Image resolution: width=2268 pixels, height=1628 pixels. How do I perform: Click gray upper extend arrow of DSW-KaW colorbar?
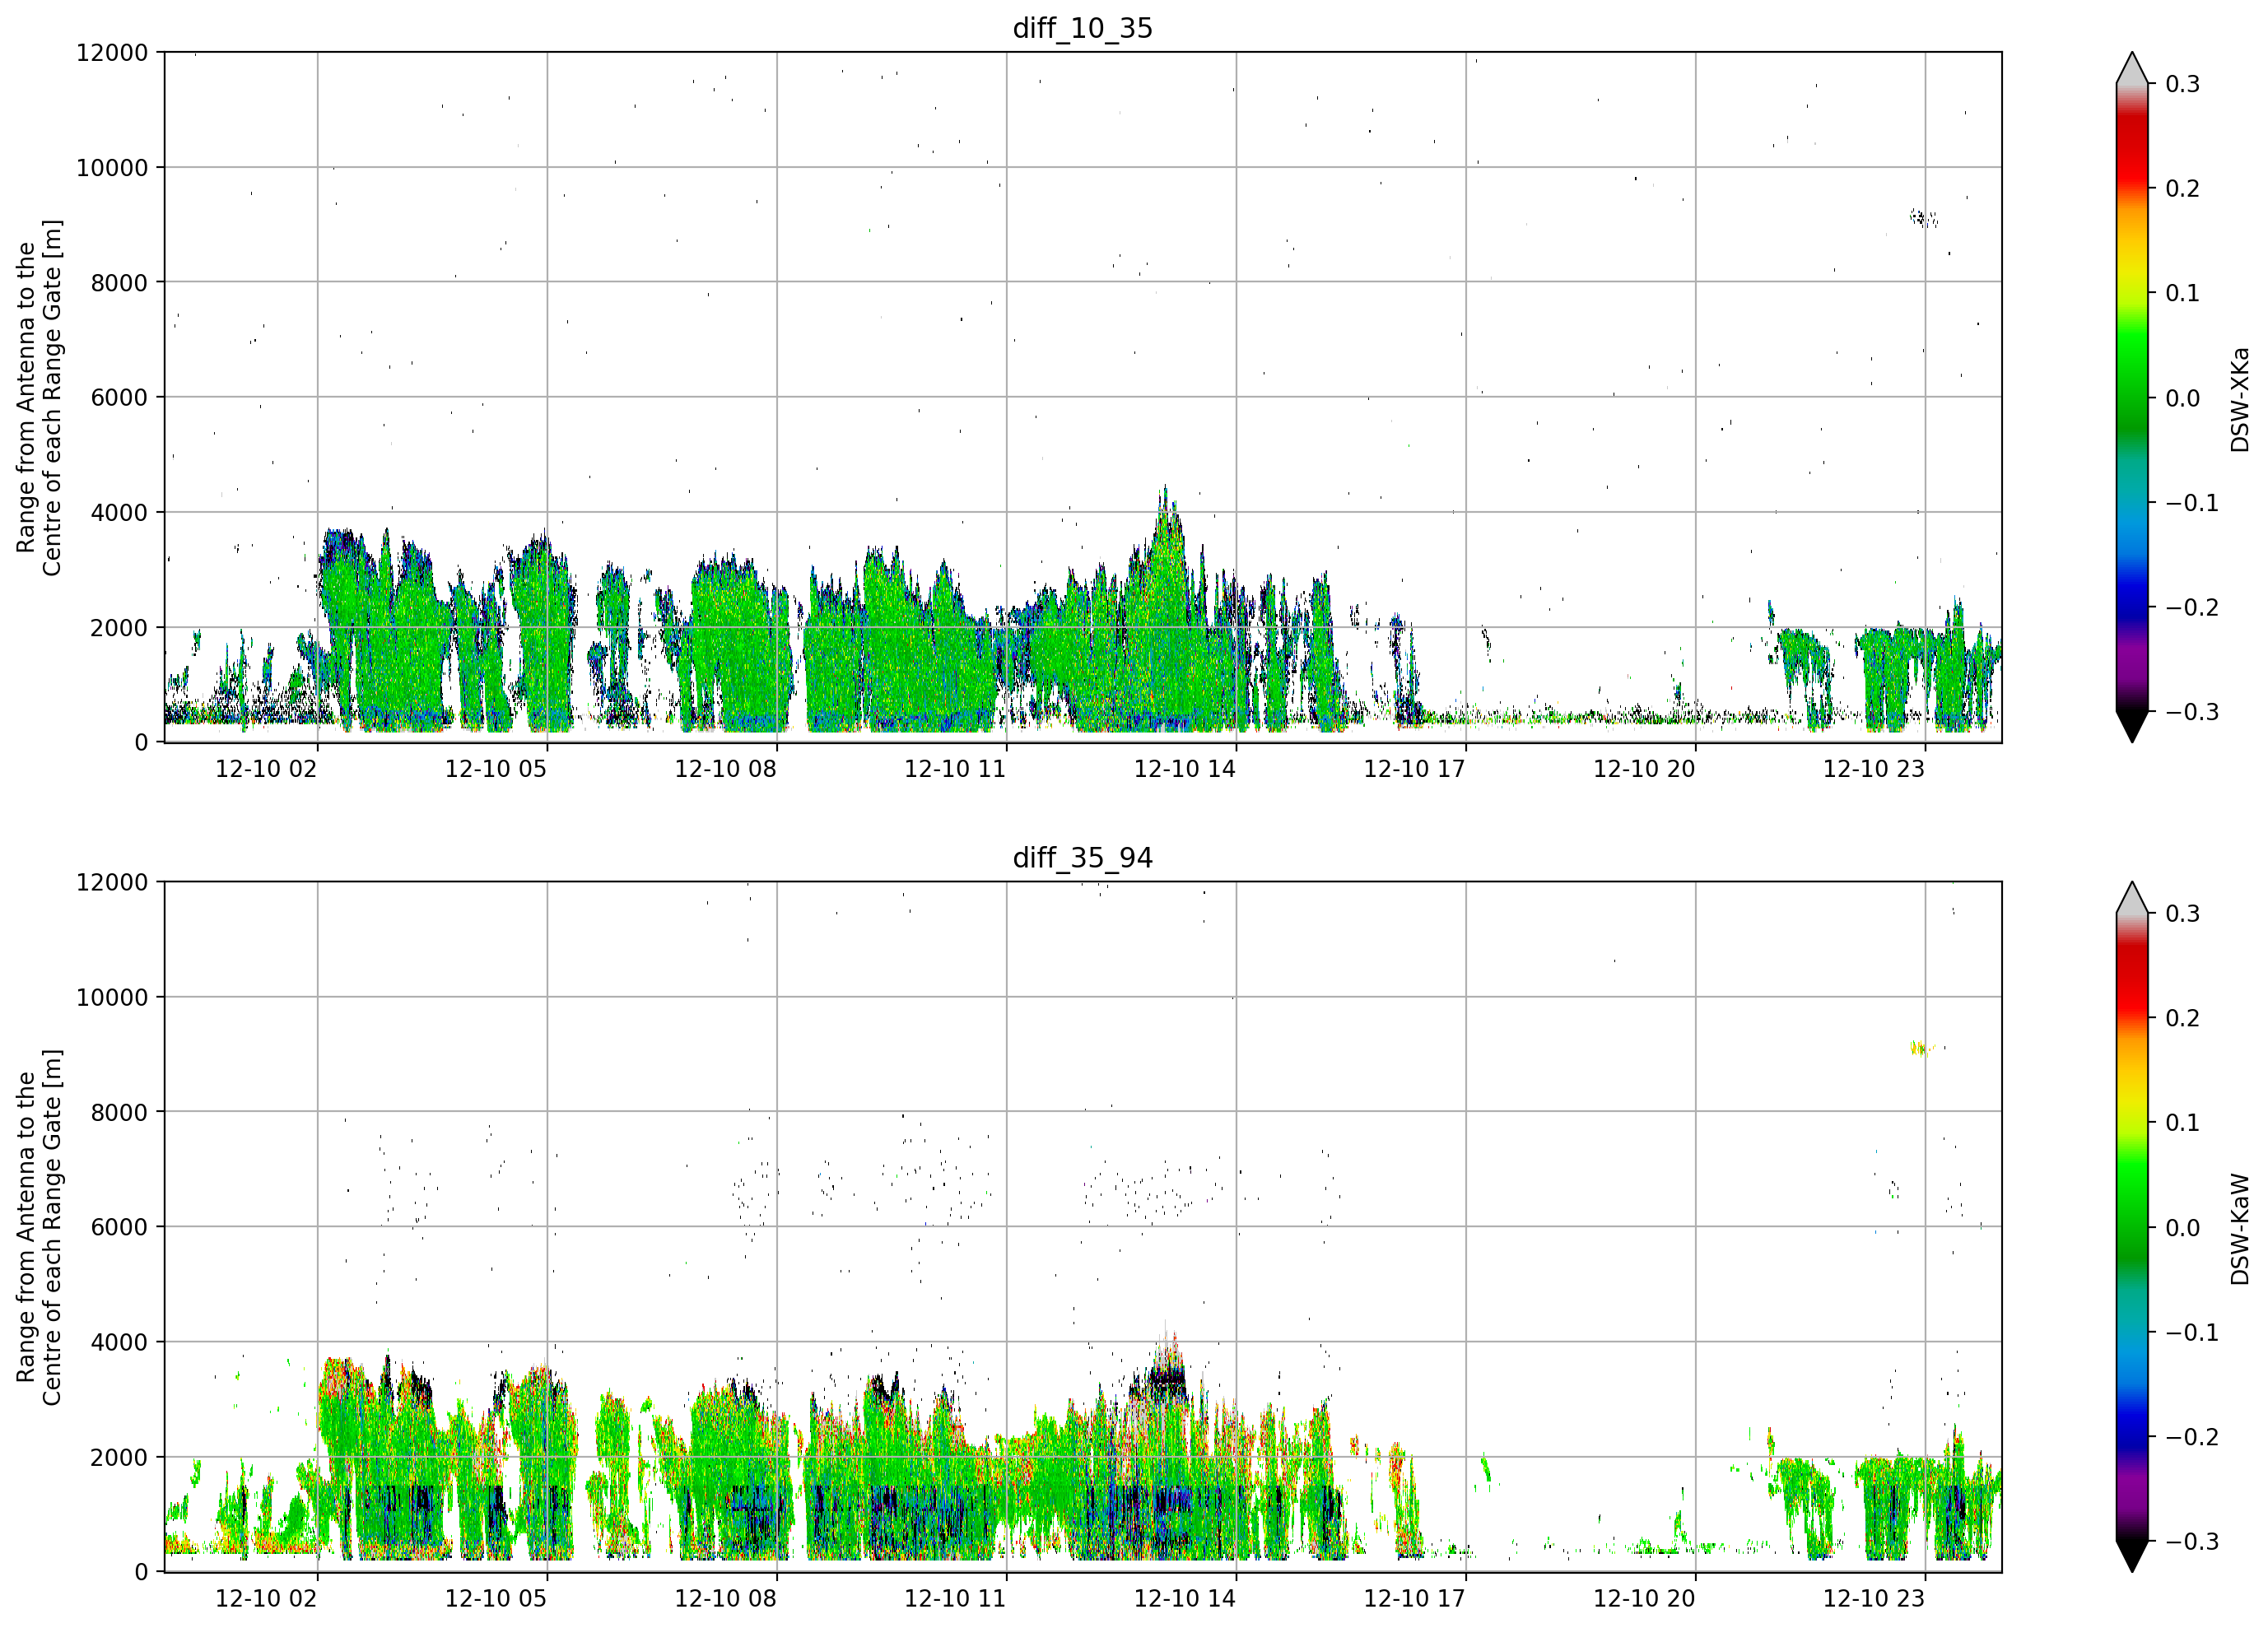[x=2132, y=898]
